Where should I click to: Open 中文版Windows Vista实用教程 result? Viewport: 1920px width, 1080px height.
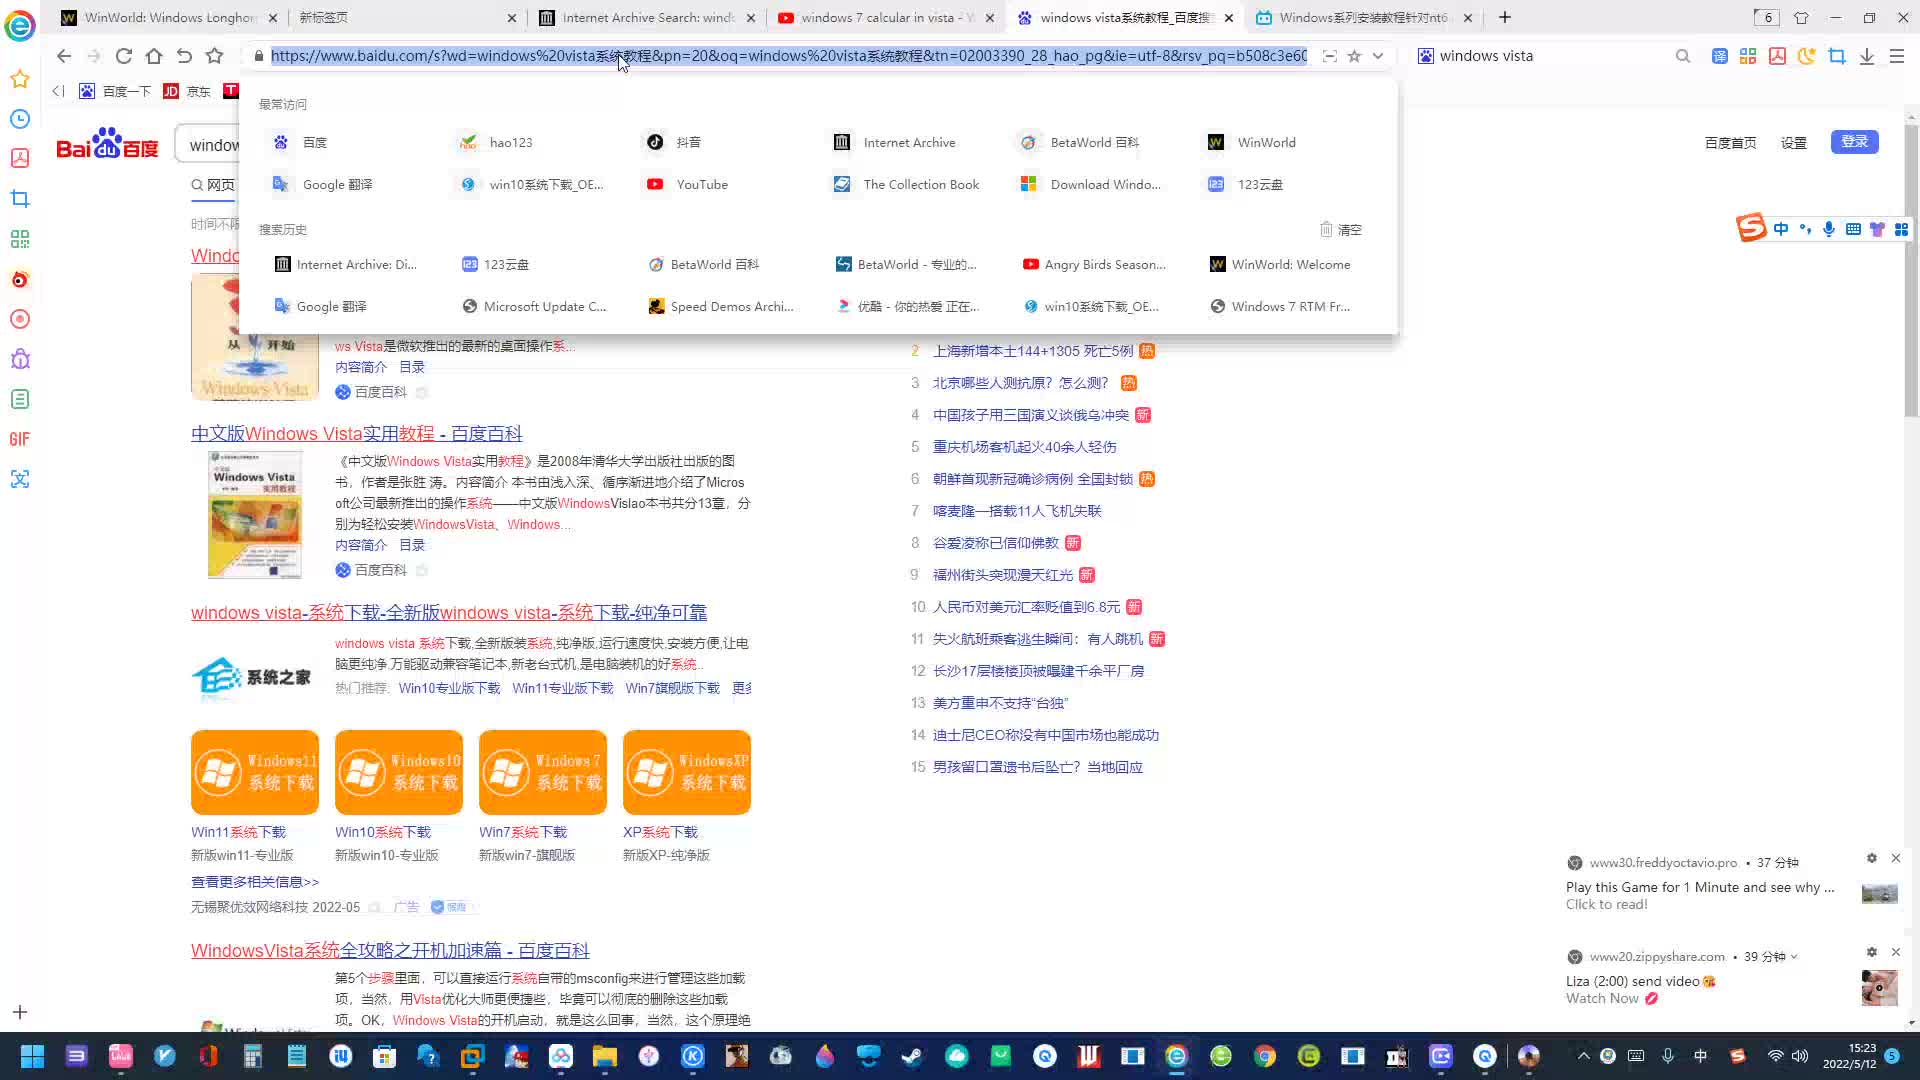357,433
